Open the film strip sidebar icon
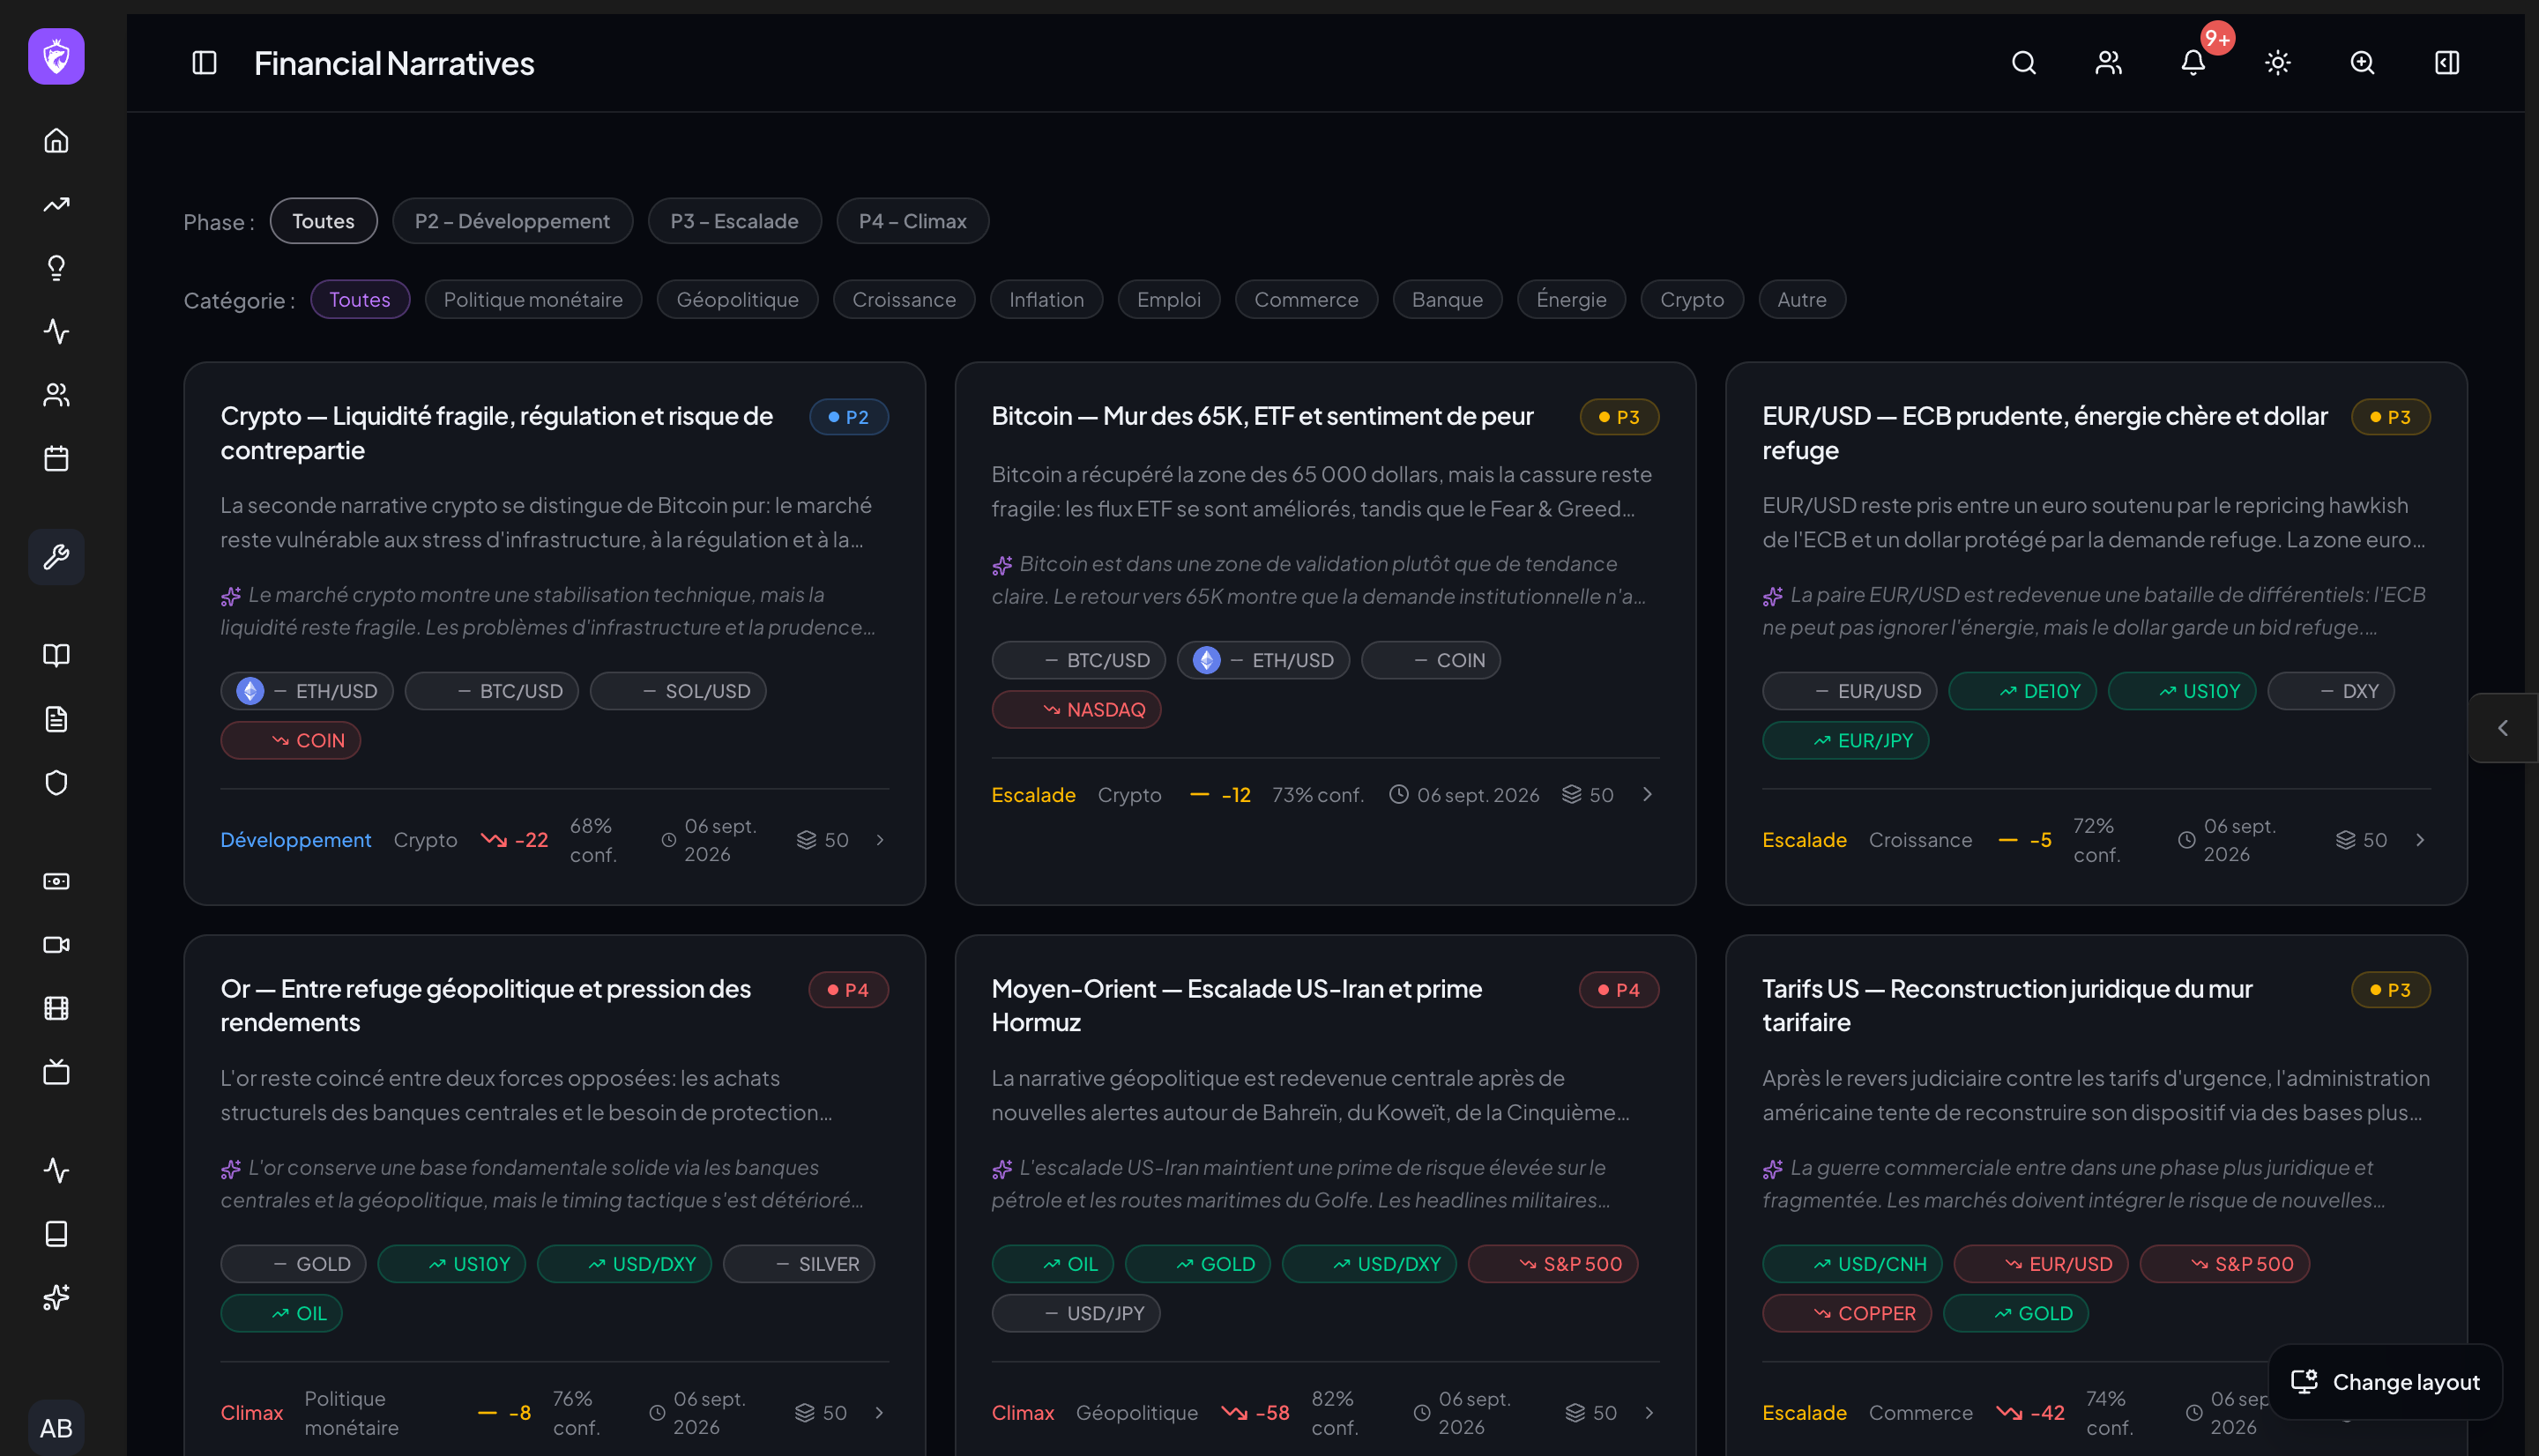Screen dimensions: 2539x1456 tap(56, 1008)
